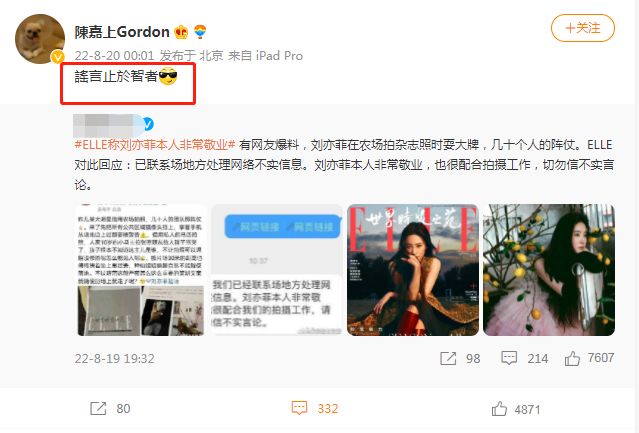Click the original post's repost icon showing 98

(x=448, y=358)
